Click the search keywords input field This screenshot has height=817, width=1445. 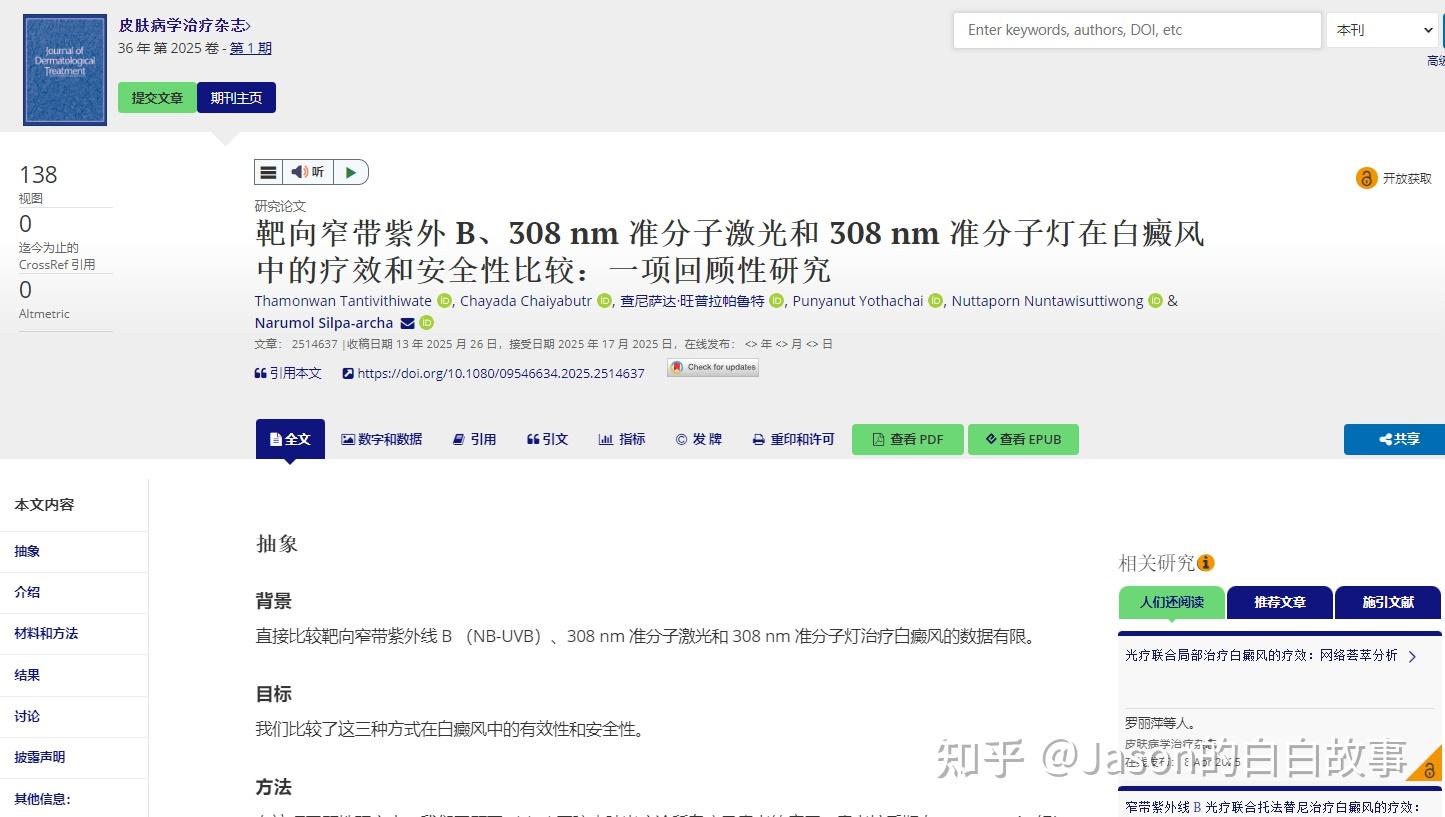(1135, 30)
